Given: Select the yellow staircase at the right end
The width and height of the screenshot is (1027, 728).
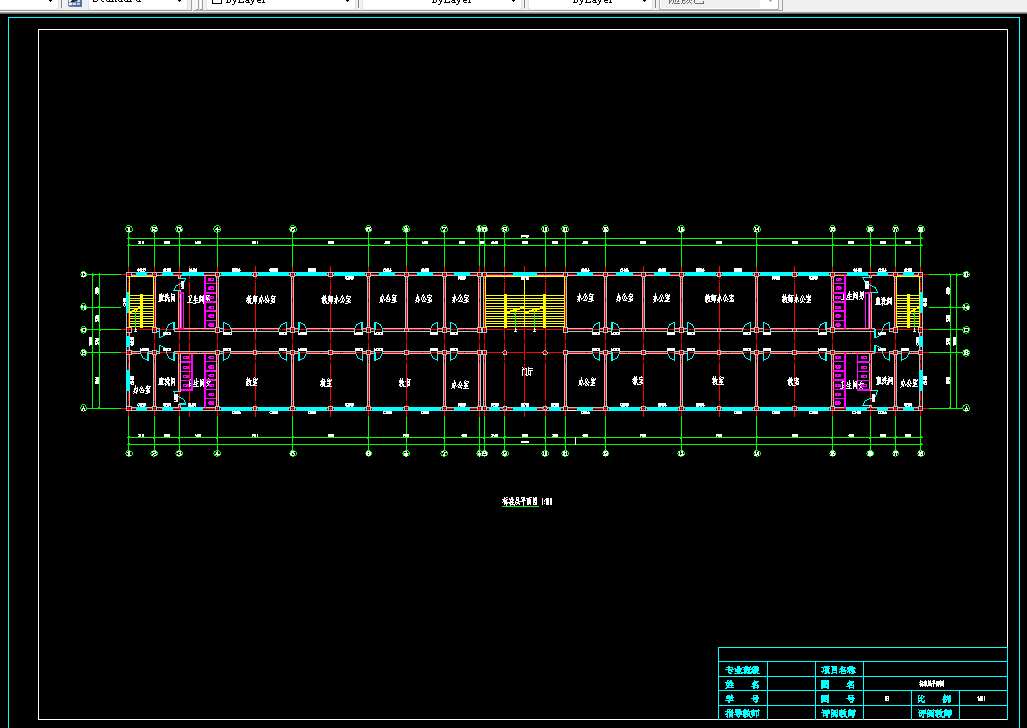Looking at the screenshot, I should point(908,302).
